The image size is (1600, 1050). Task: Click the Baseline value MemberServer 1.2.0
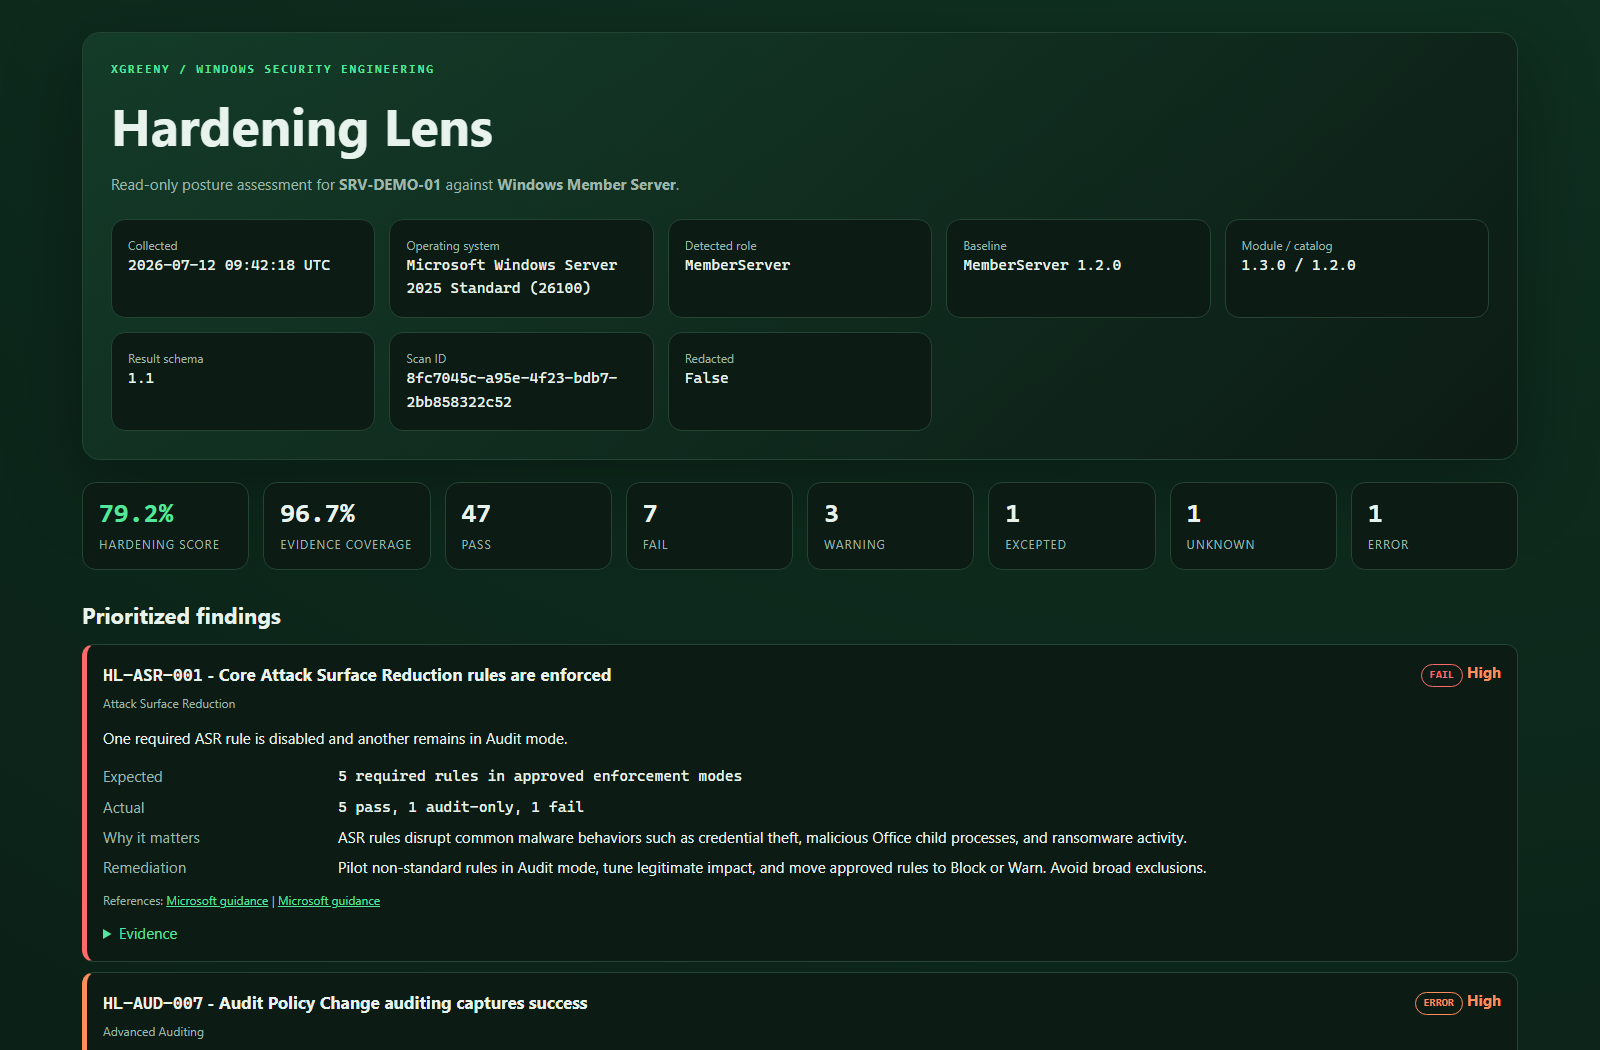[x=1042, y=265]
